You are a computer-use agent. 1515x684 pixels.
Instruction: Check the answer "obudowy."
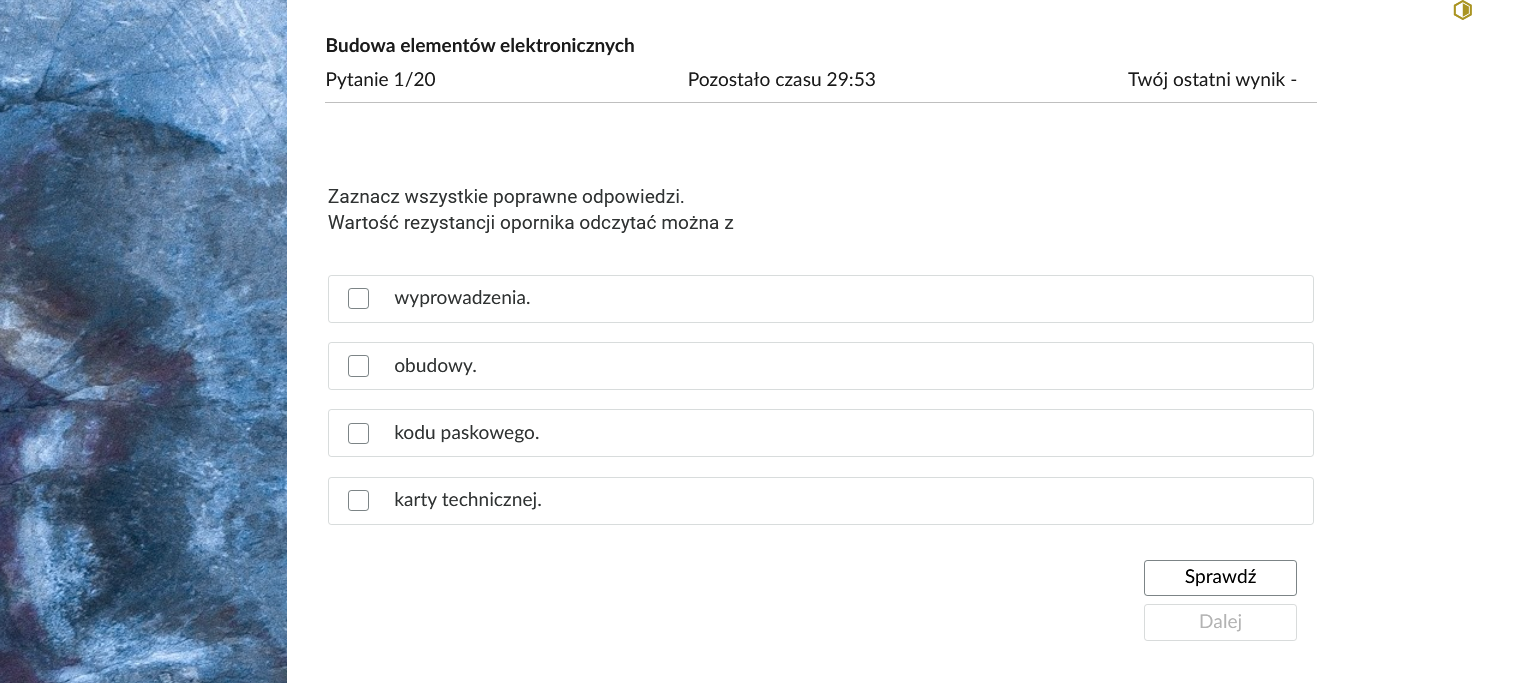coord(358,365)
